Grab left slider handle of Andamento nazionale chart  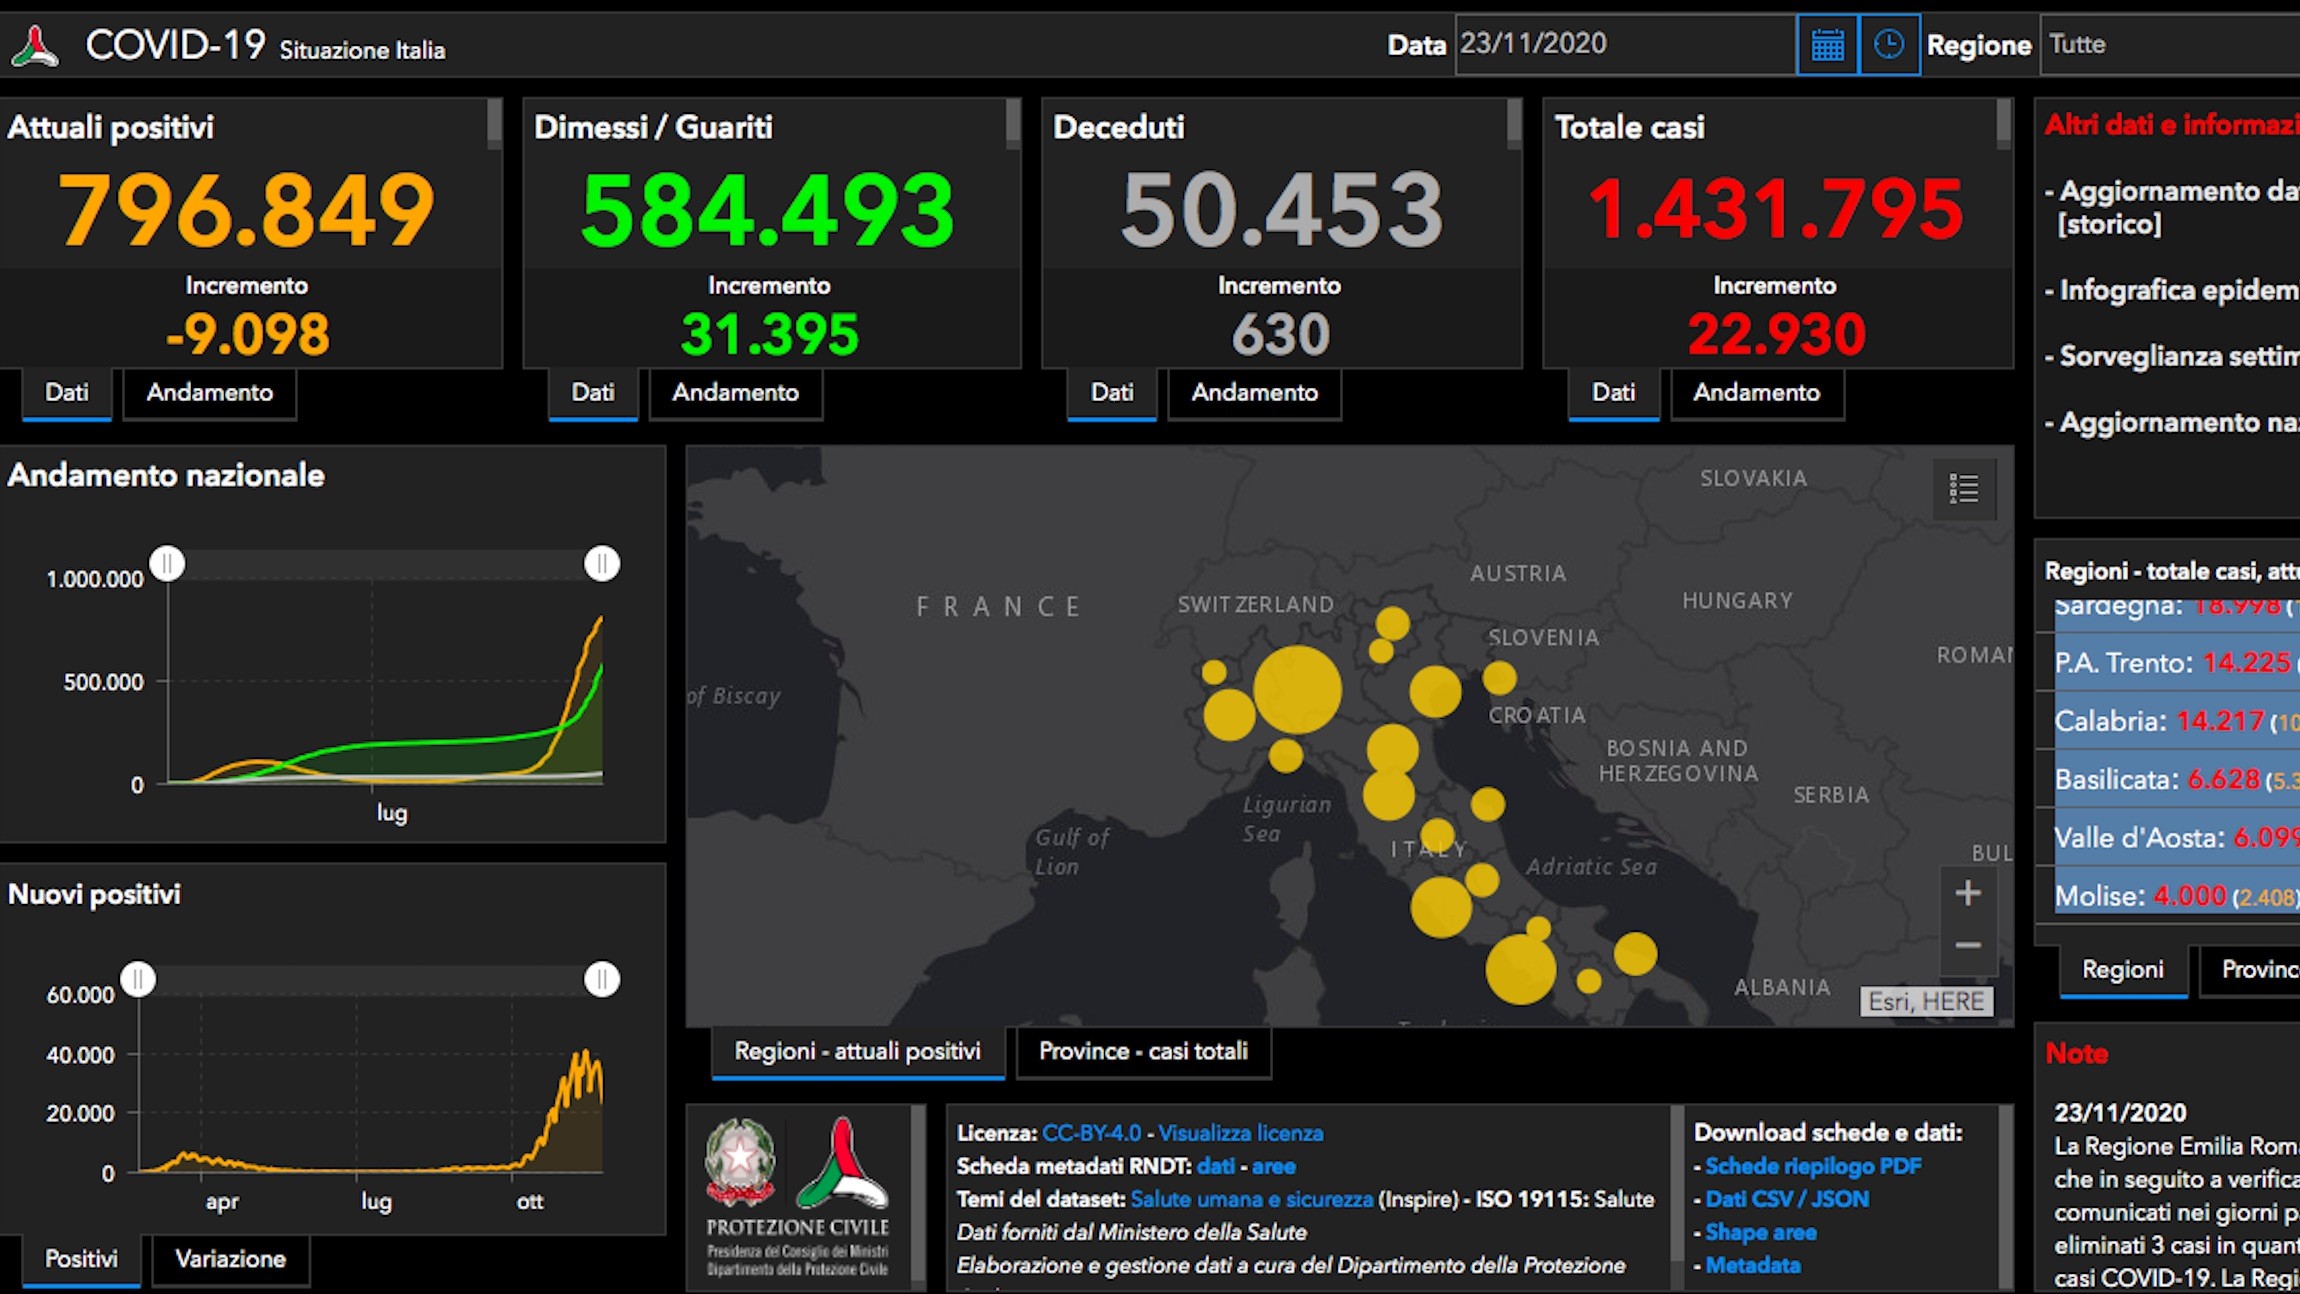167,564
